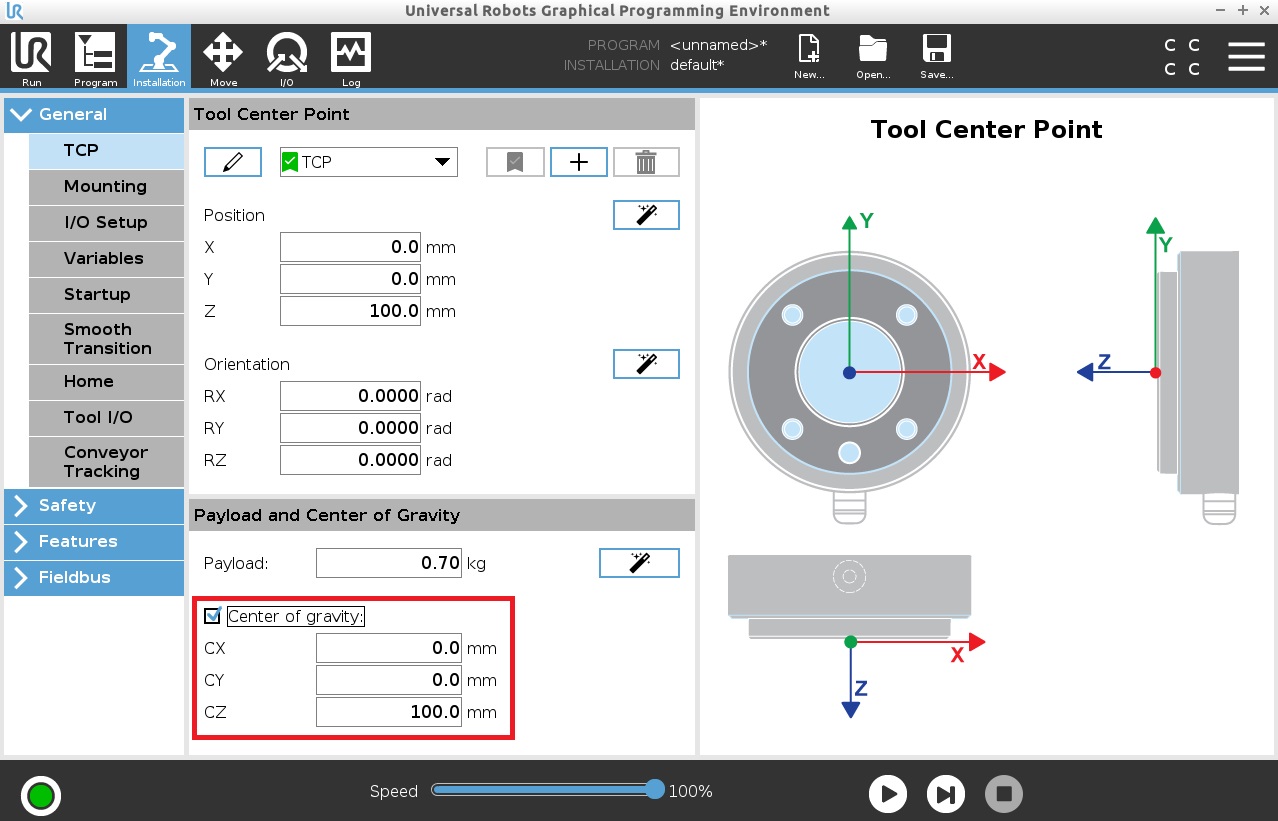Click the Position X input field
This screenshot has height=821, width=1278.
[351, 247]
